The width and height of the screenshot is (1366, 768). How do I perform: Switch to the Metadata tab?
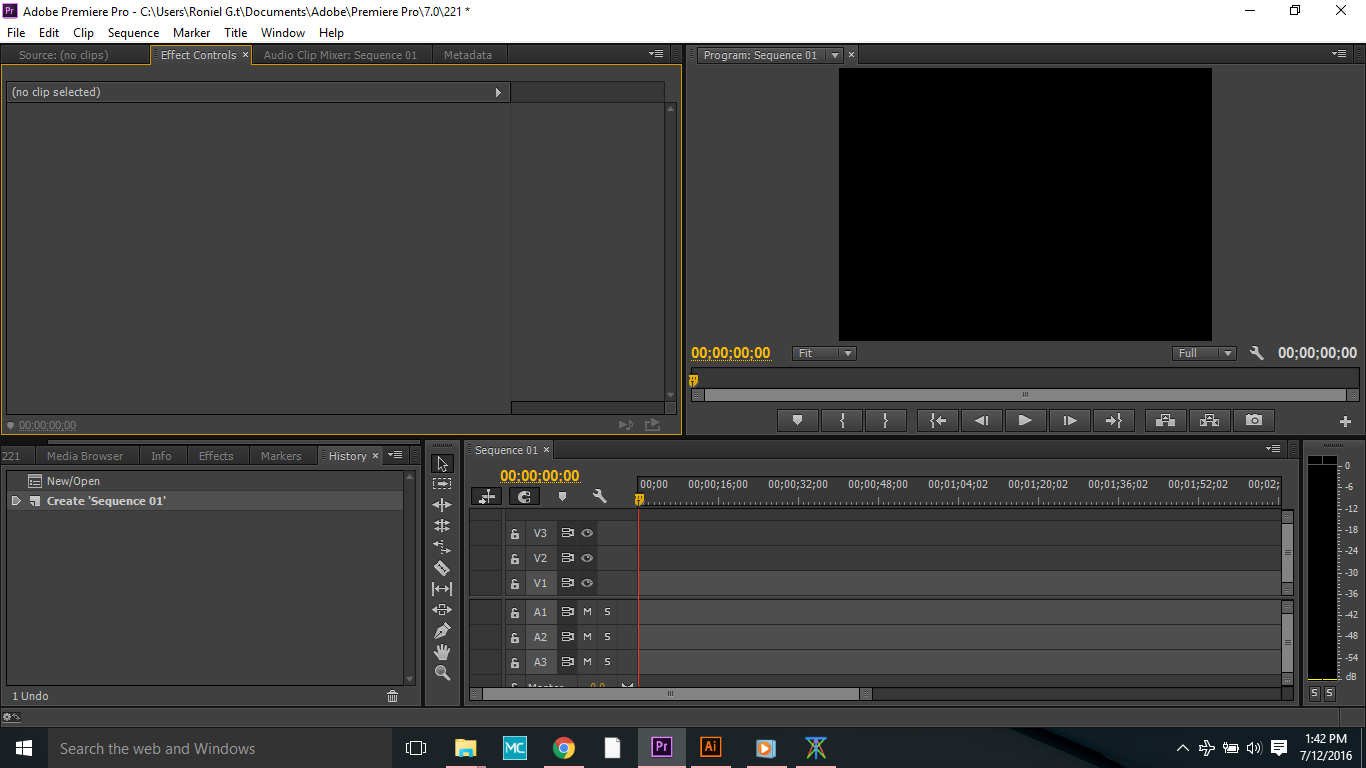468,55
